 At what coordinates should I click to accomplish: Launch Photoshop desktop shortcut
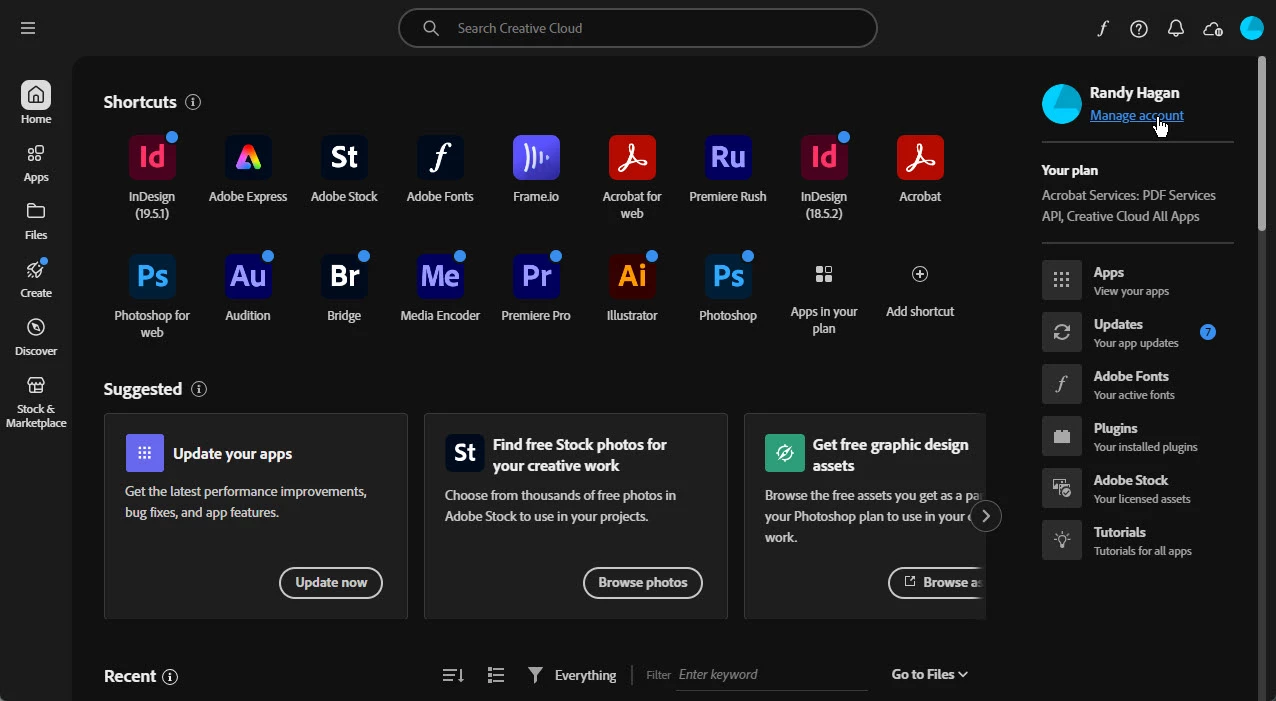[x=728, y=276]
